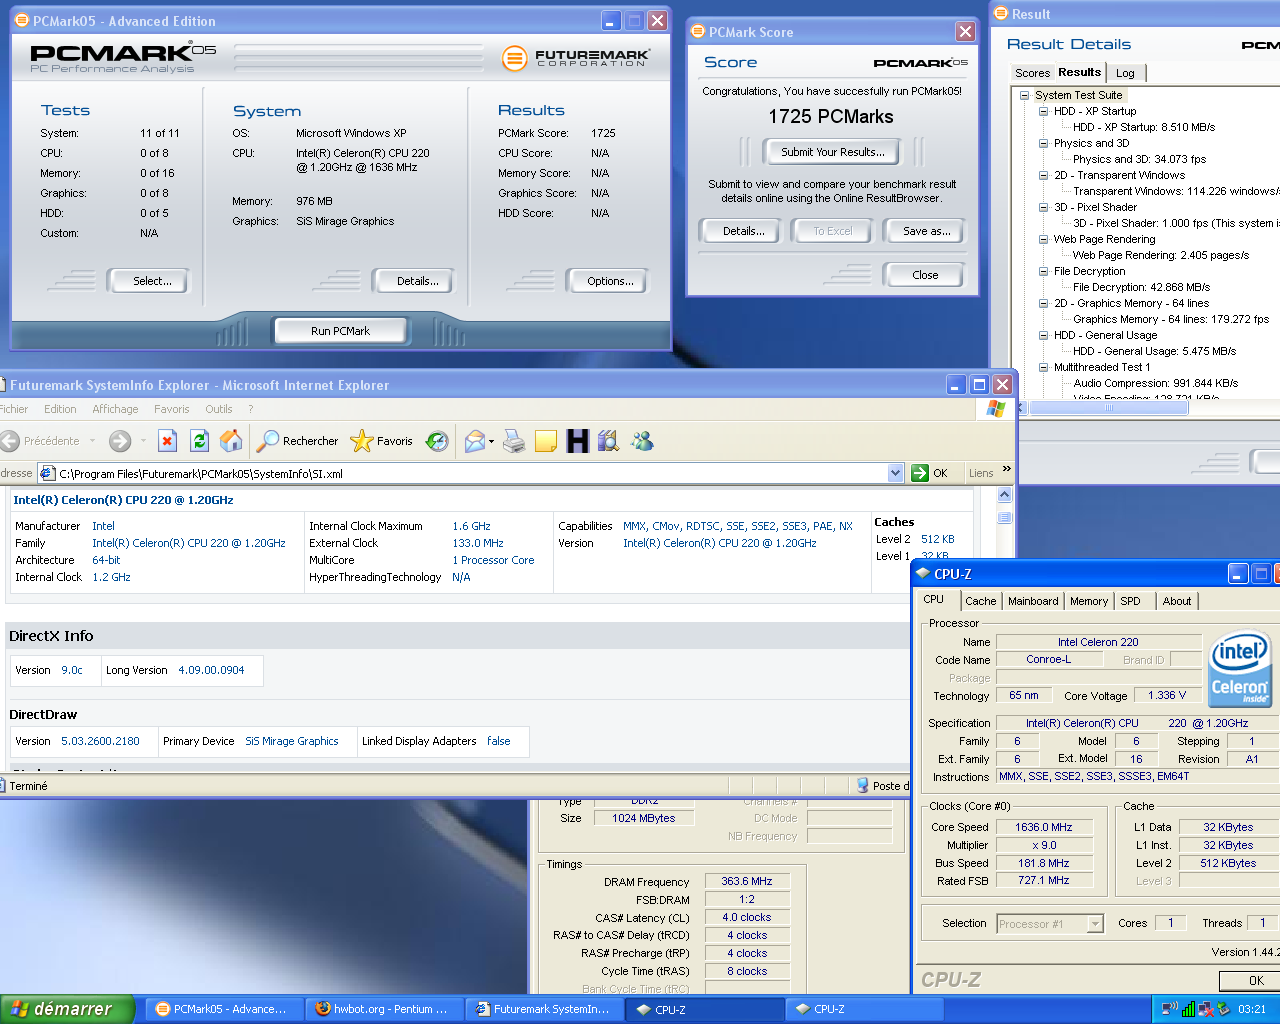Click Run PCMark button
Screen dimensions: 1280x1024
coord(340,331)
